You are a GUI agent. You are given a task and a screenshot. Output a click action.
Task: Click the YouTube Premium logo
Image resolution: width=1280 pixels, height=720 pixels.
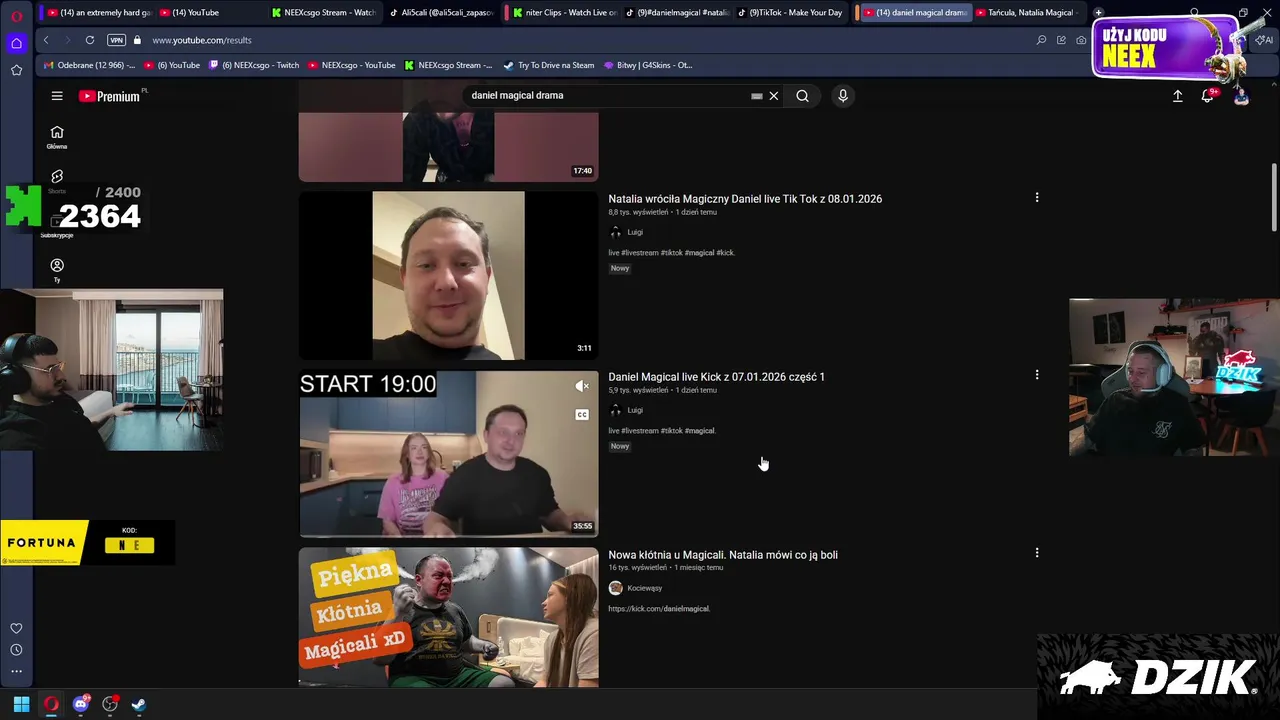pyautogui.click(x=109, y=96)
